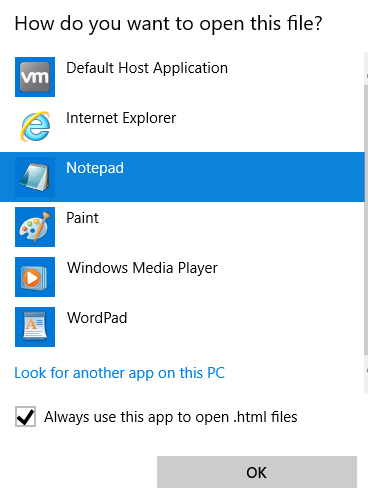The image size is (368, 492).
Task: Click scrollbar down arrow at list bottom
Action: click(366, 370)
